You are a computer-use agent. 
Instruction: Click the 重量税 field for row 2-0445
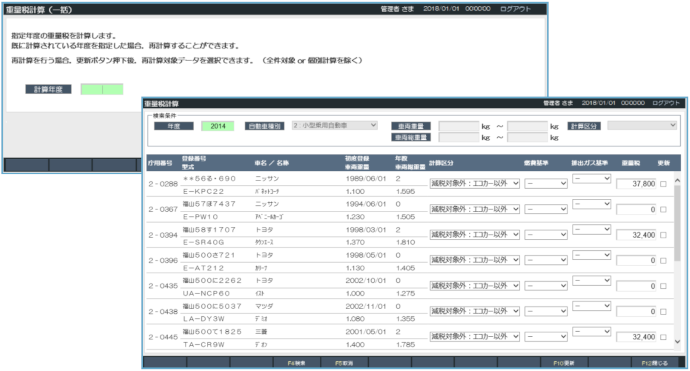tap(636, 337)
